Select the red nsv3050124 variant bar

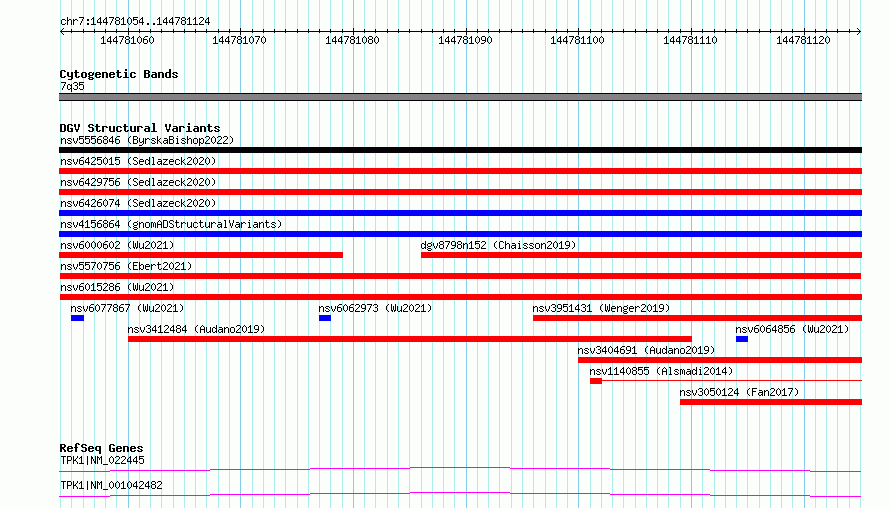771,402
